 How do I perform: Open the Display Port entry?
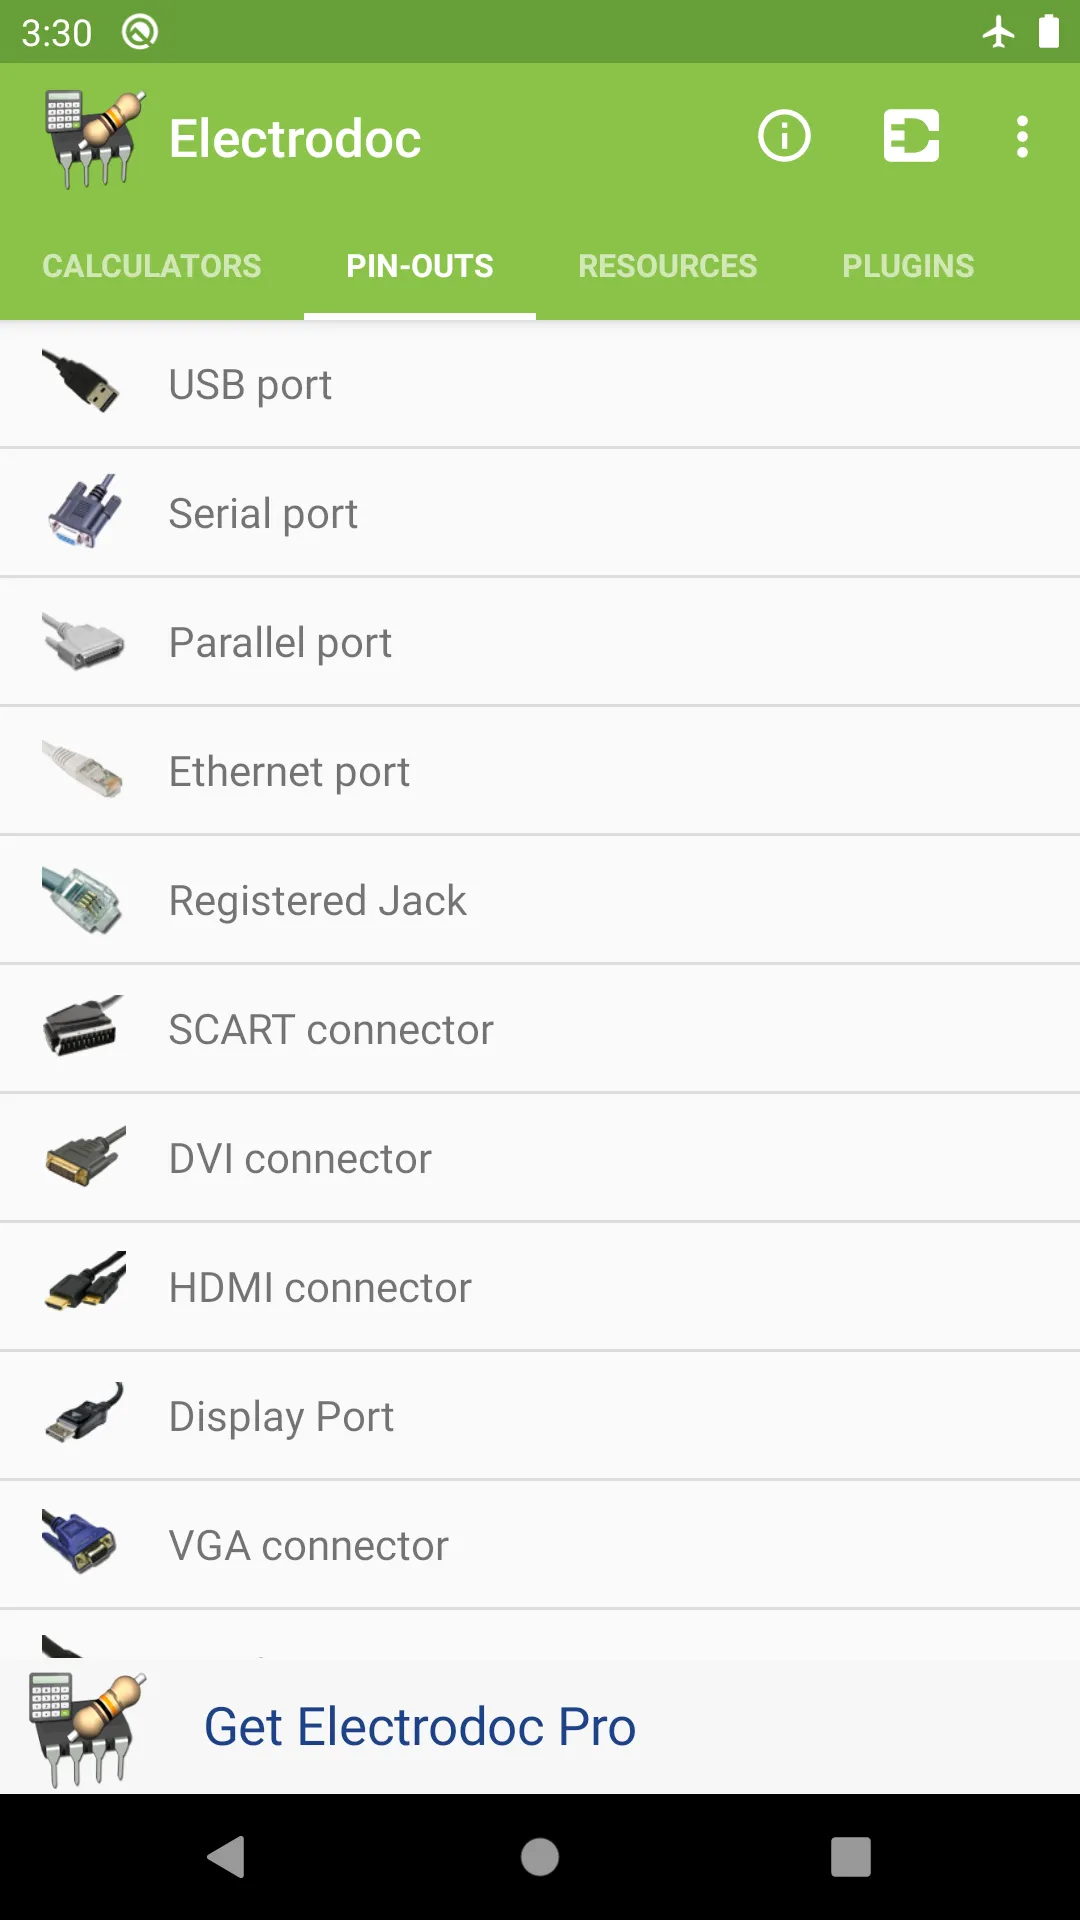[x=281, y=1417]
